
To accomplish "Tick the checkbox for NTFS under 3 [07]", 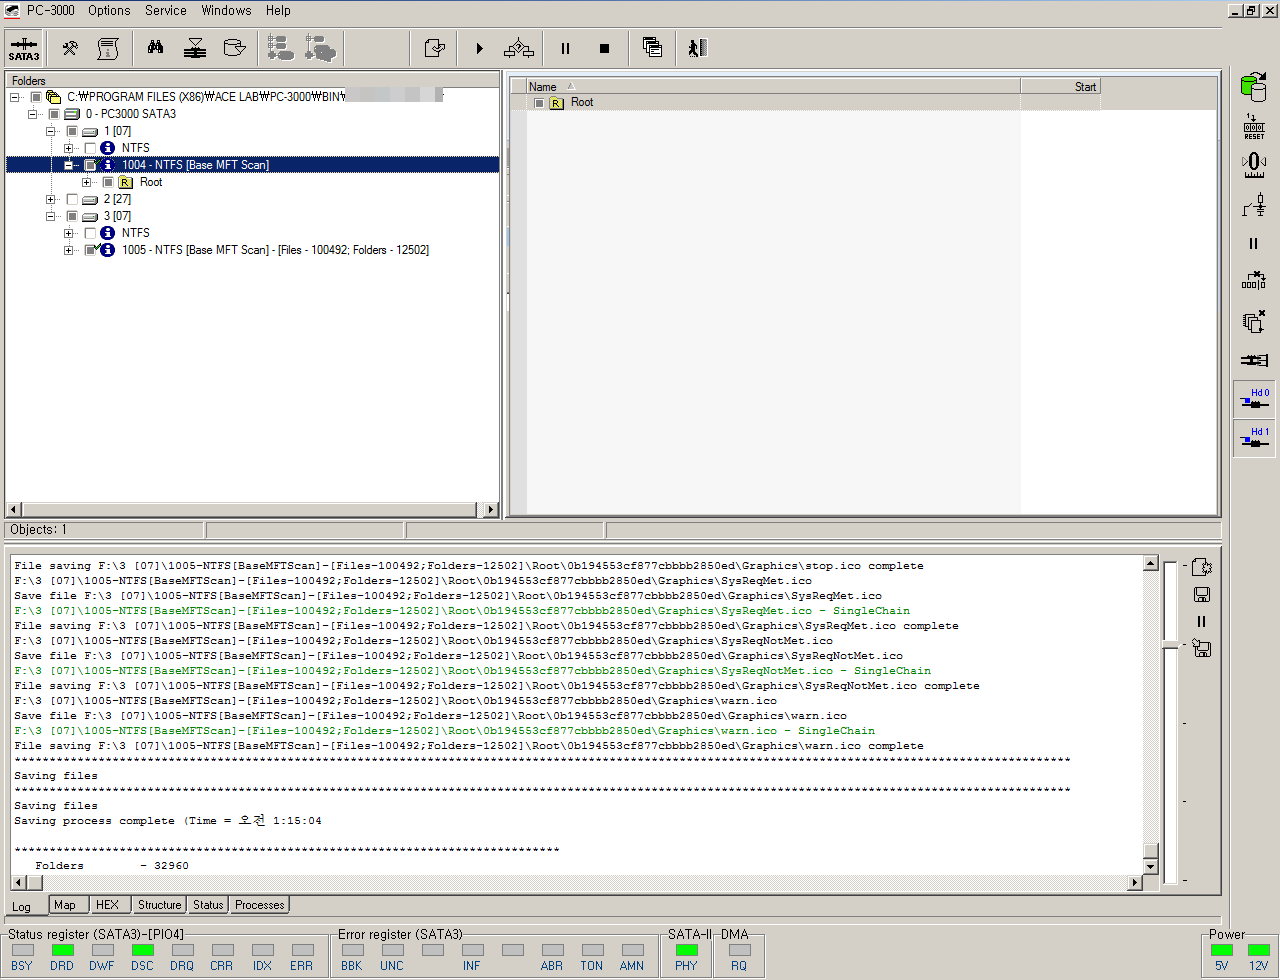I will click(90, 233).
